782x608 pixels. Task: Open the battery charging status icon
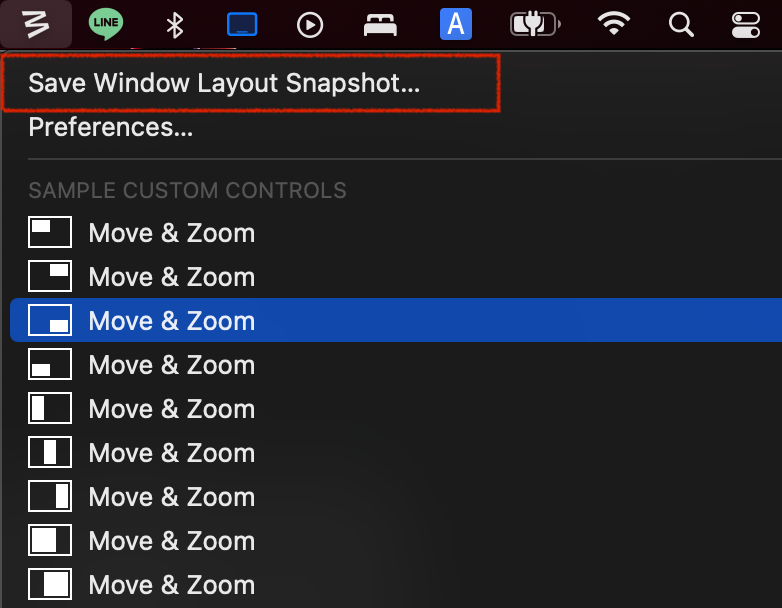[535, 24]
